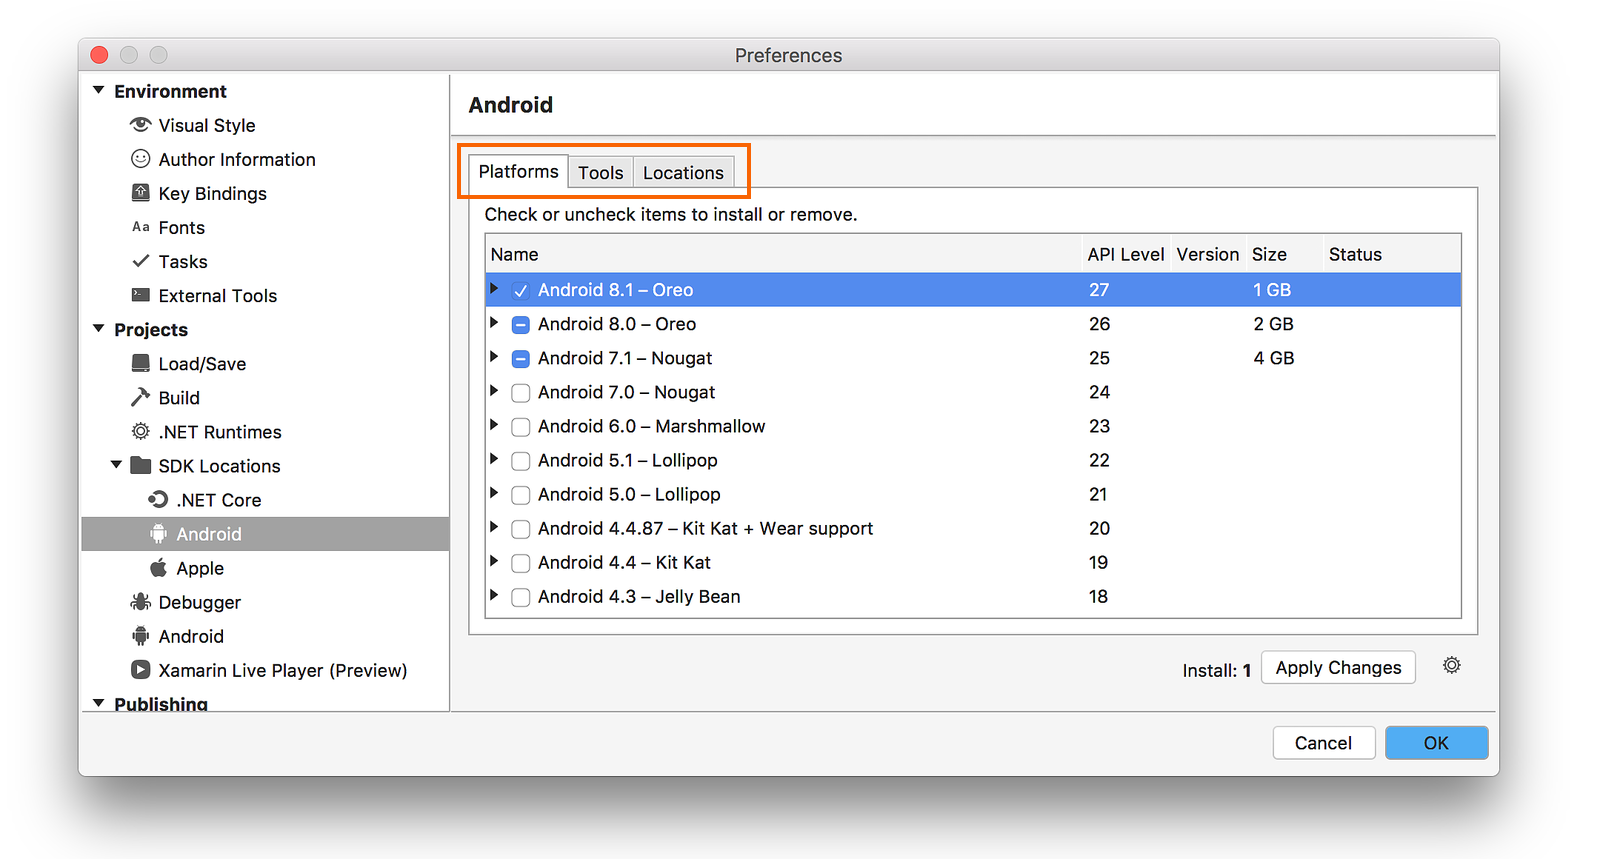The image size is (1600, 859).
Task: Check Android 4.3 – Jelly Bean checkbox
Action: coord(521,596)
